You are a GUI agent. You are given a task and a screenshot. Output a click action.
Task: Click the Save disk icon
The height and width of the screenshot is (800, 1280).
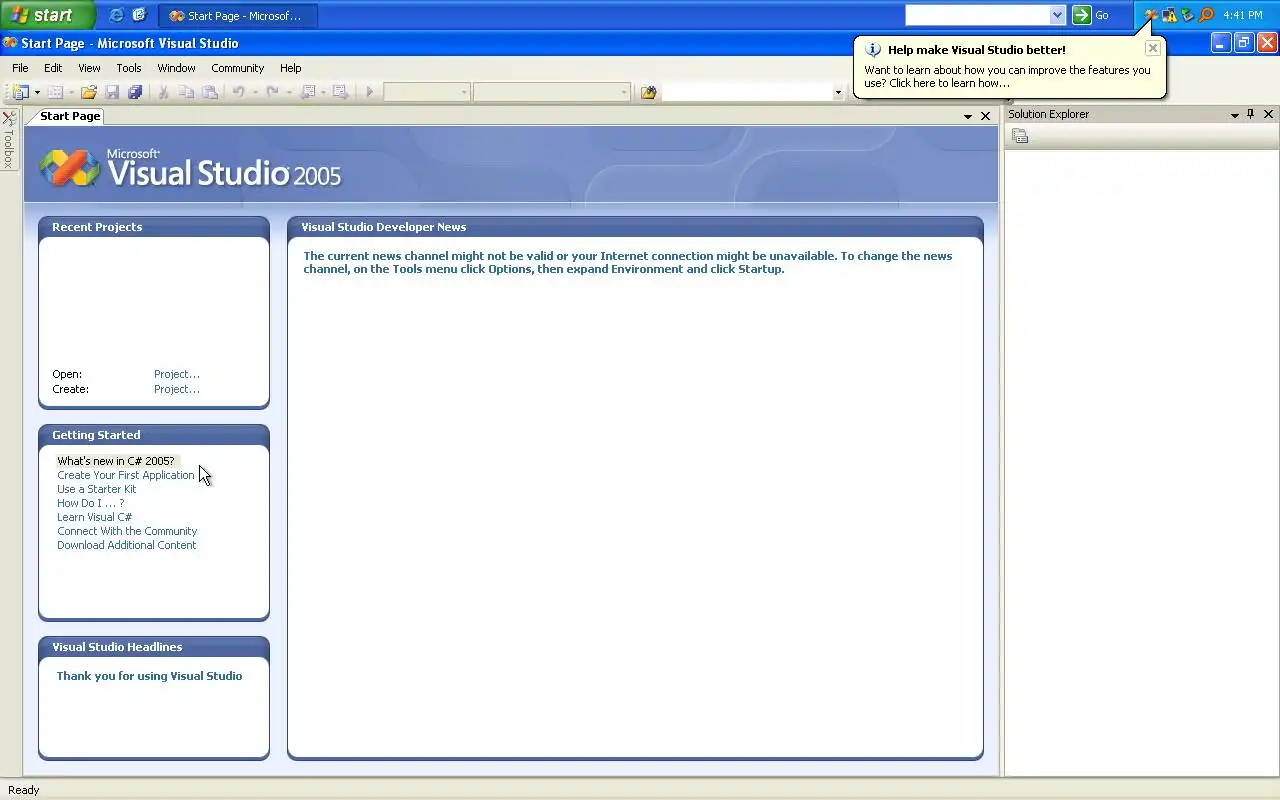point(112,92)
